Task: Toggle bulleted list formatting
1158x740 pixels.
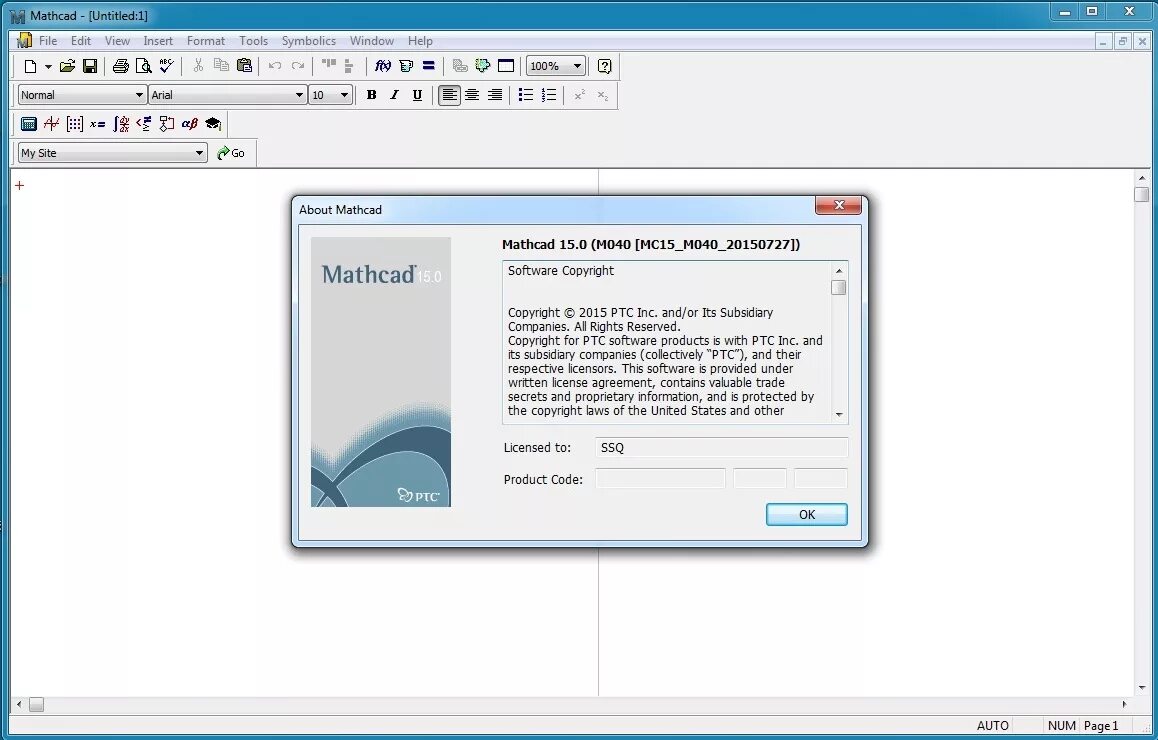Action: tap(526, 95)
